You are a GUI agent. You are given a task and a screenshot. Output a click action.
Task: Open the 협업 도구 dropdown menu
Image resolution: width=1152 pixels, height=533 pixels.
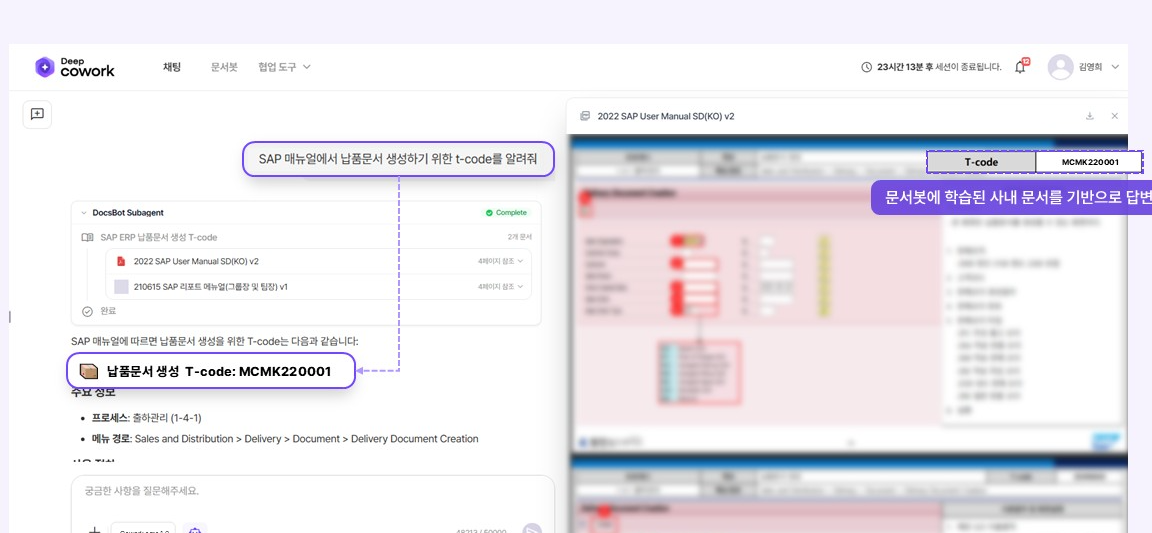(x=284, y=67)
